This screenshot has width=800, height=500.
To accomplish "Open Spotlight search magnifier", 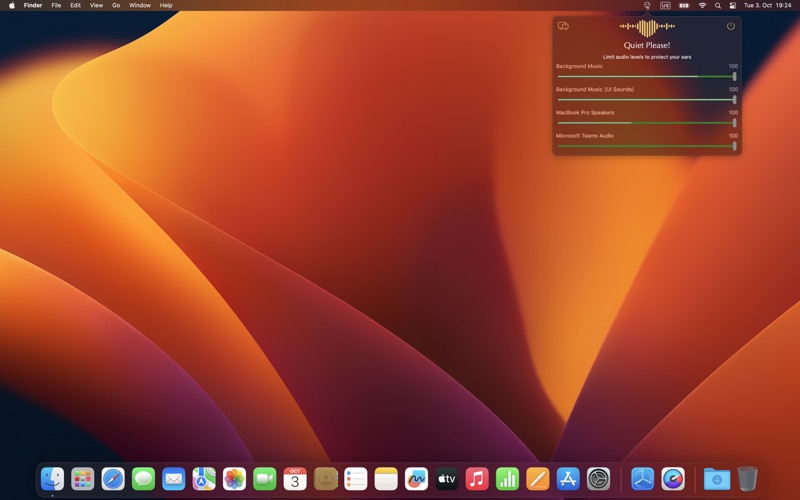I will tap(718, 5).
